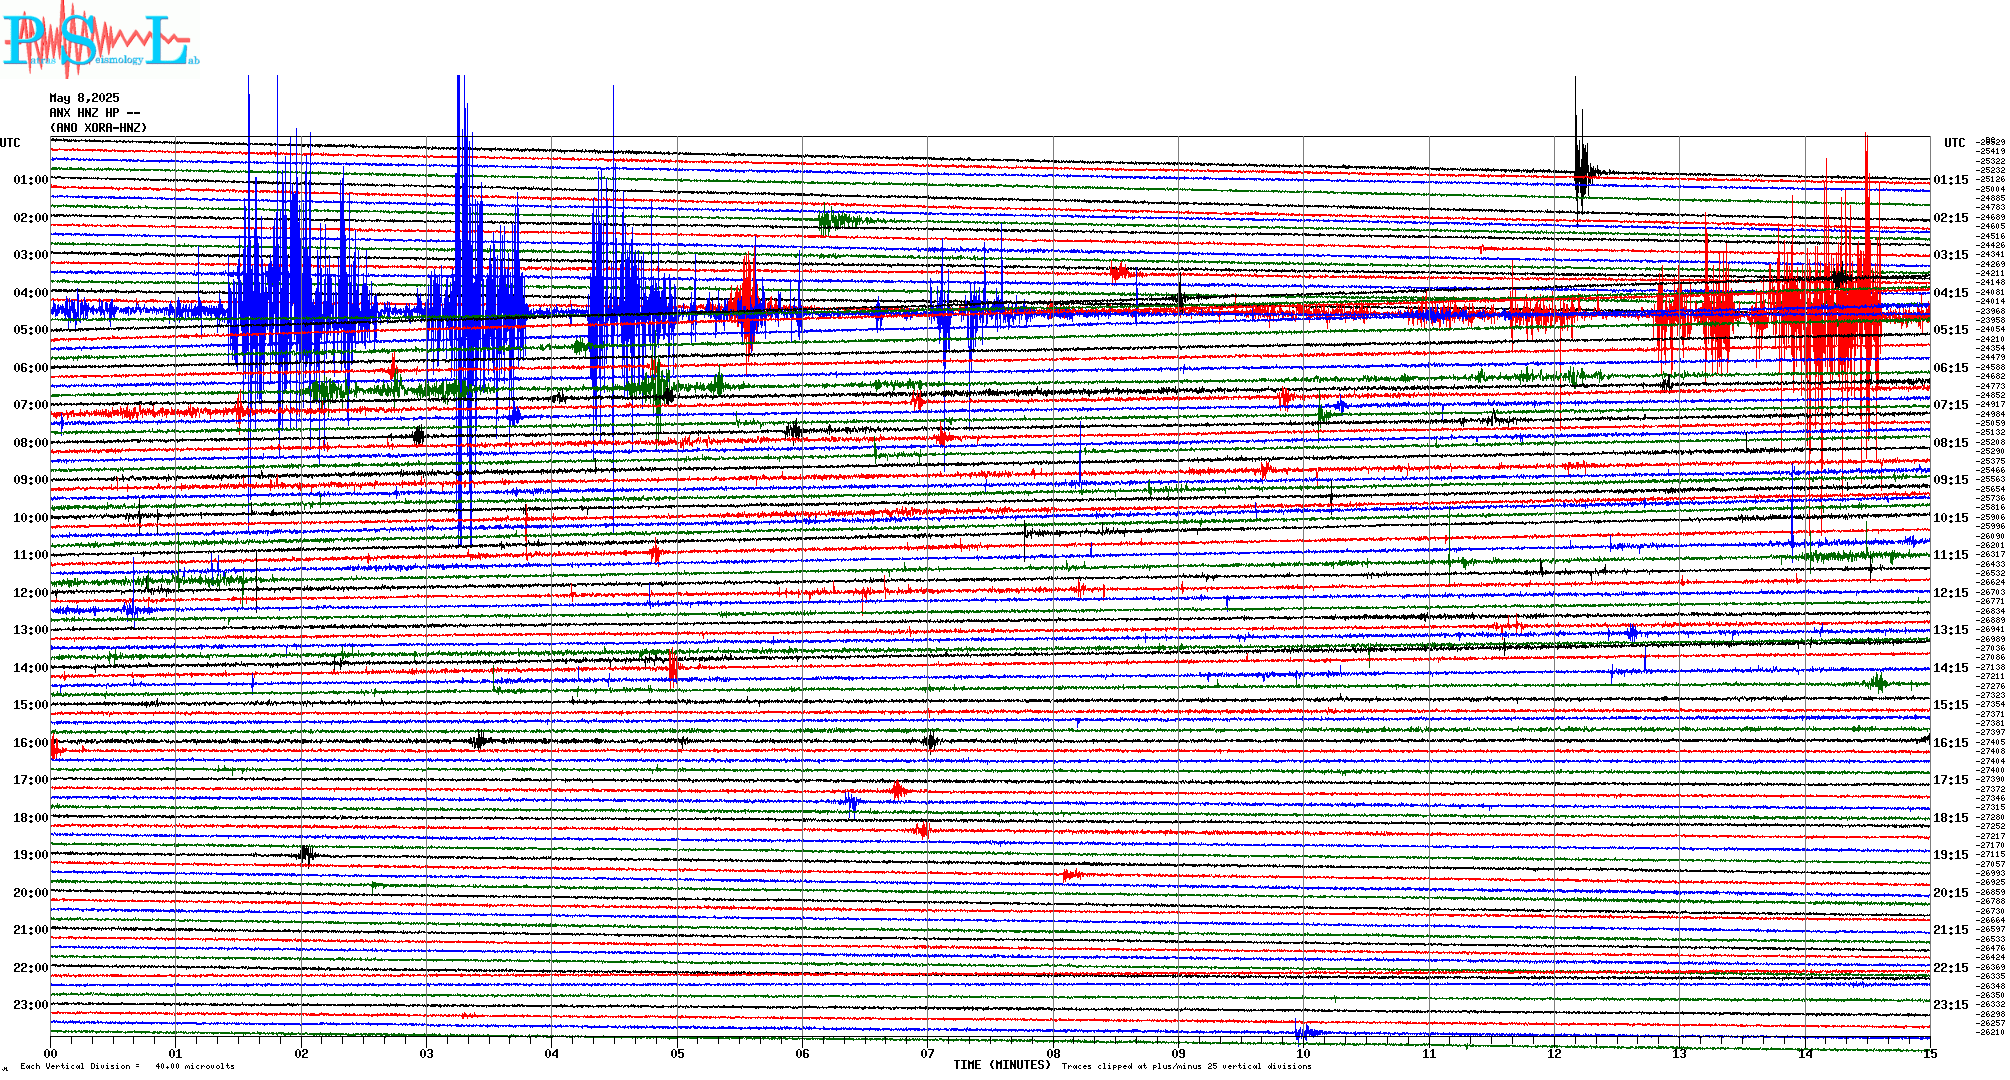Viewport: 2010px width, 1080px height.
Task: Click the 03:15 right-side time label
Action: 1950,255
